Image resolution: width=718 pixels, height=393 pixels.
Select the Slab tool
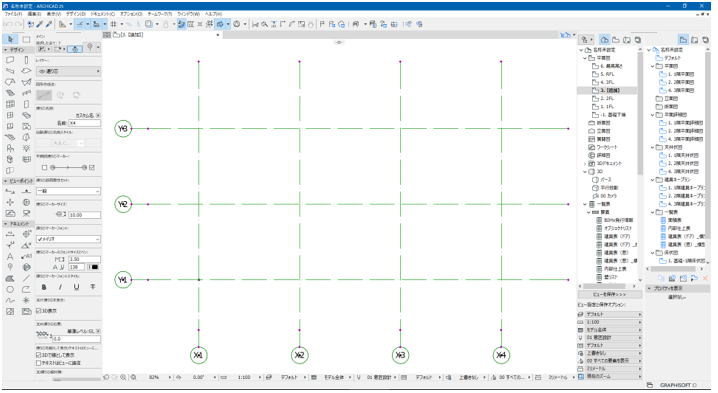point(26,71)
